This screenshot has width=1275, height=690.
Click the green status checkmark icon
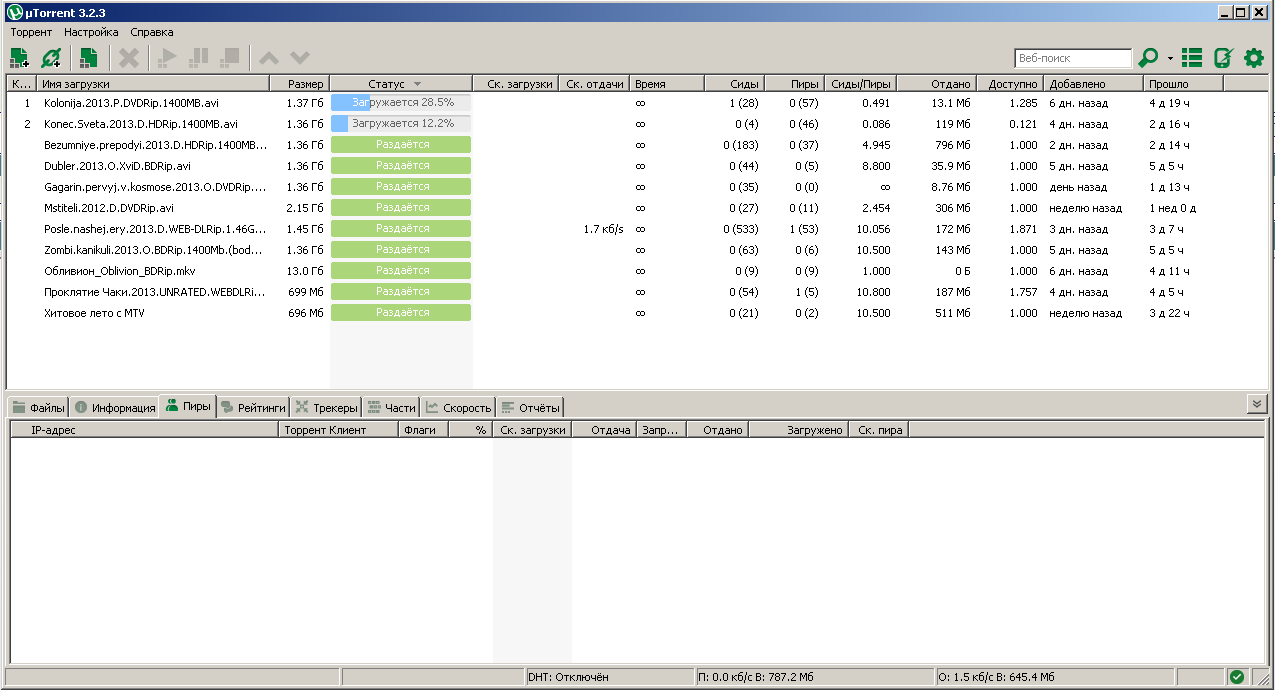click(x=1237, y=677)
